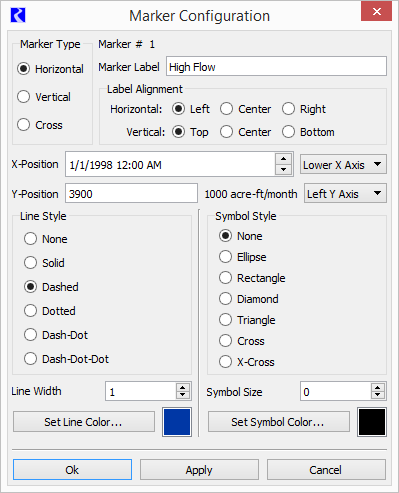Screen dimensions: 399x493
Task: Click into the Marker Label text field
Action: click(x=276, y=66)
